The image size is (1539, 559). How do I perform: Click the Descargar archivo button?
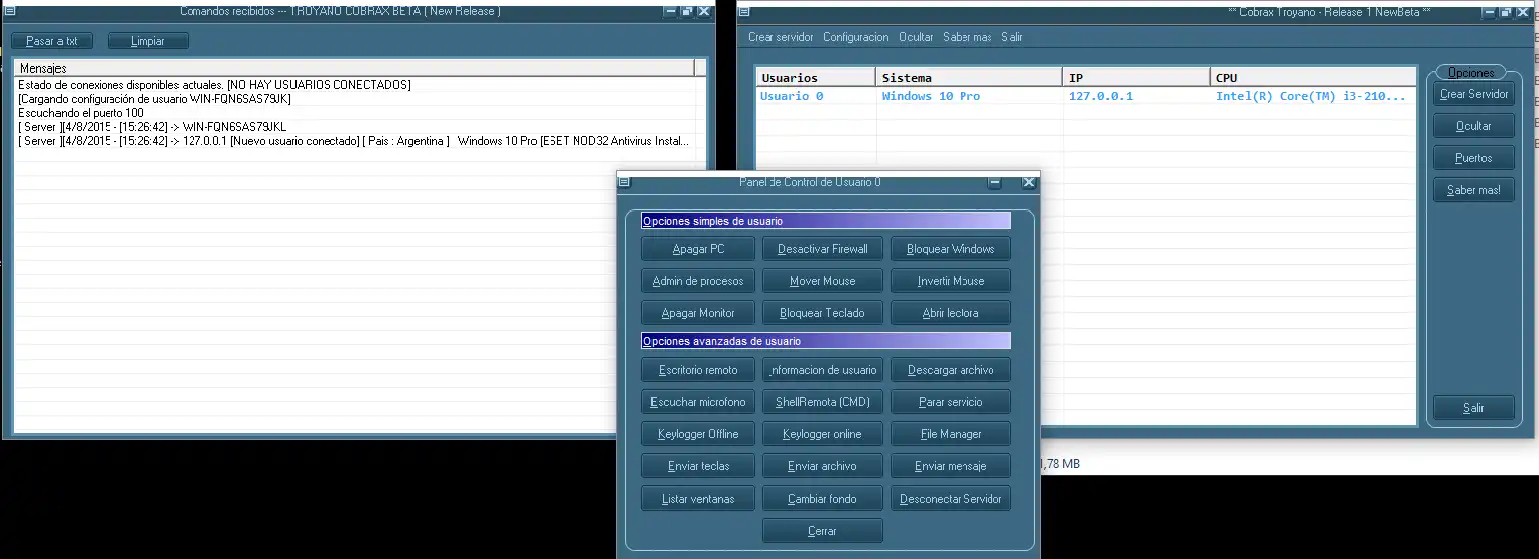[x=950, y=370]
